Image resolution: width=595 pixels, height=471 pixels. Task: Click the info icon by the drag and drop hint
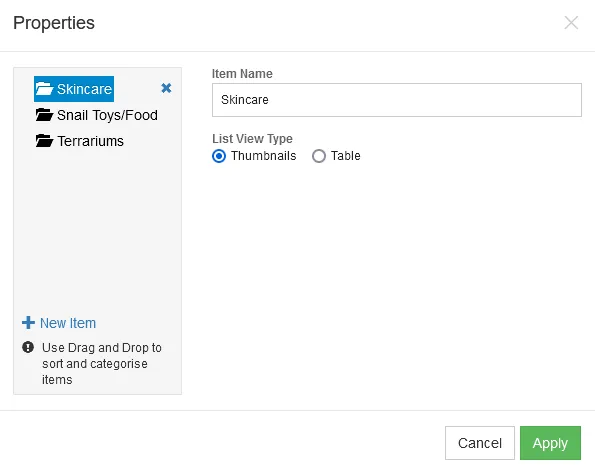pyautogui.click(x=28, y=347)
